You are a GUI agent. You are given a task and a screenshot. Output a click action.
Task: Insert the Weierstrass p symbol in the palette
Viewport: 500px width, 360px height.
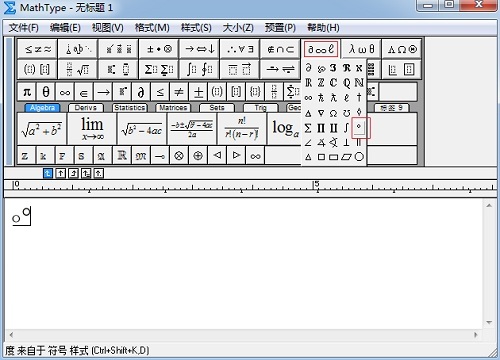[321, 68]
